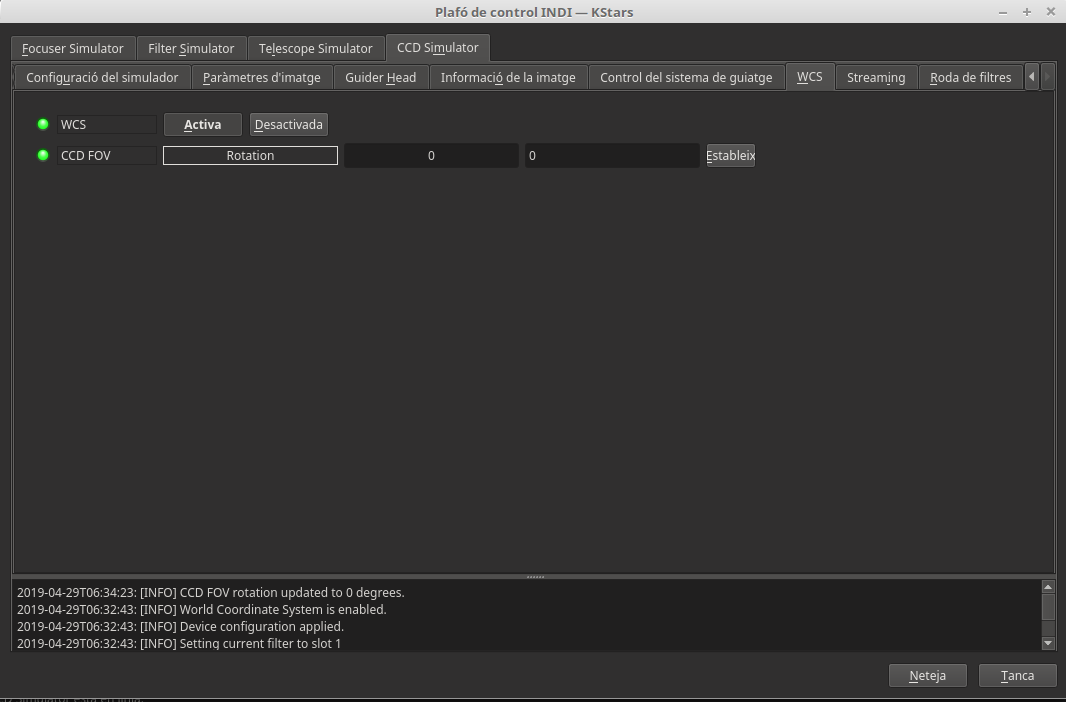Maximize the KStars INDI window
The image size is (1066, 702).
coord(1027,12)
